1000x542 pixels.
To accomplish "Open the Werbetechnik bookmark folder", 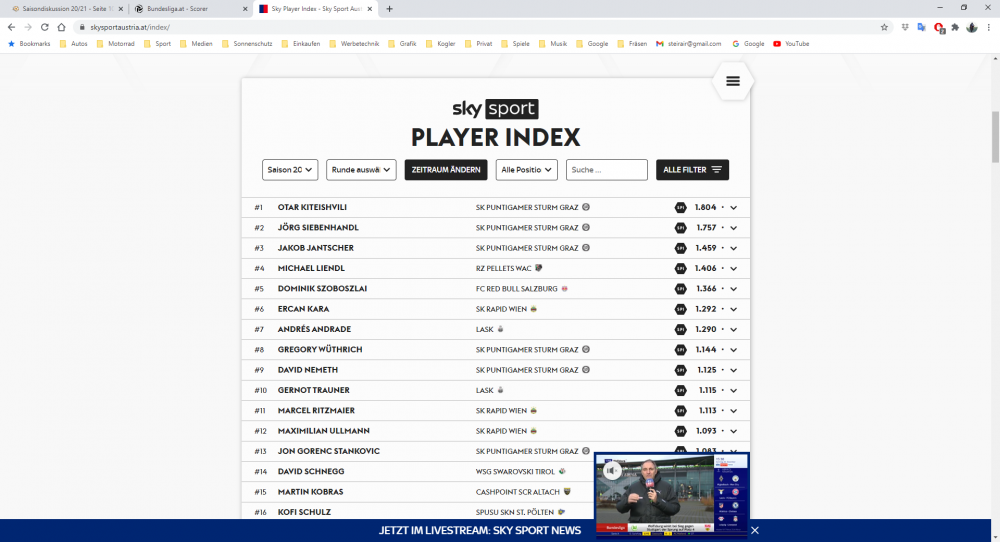I will [x=354, y=44].
